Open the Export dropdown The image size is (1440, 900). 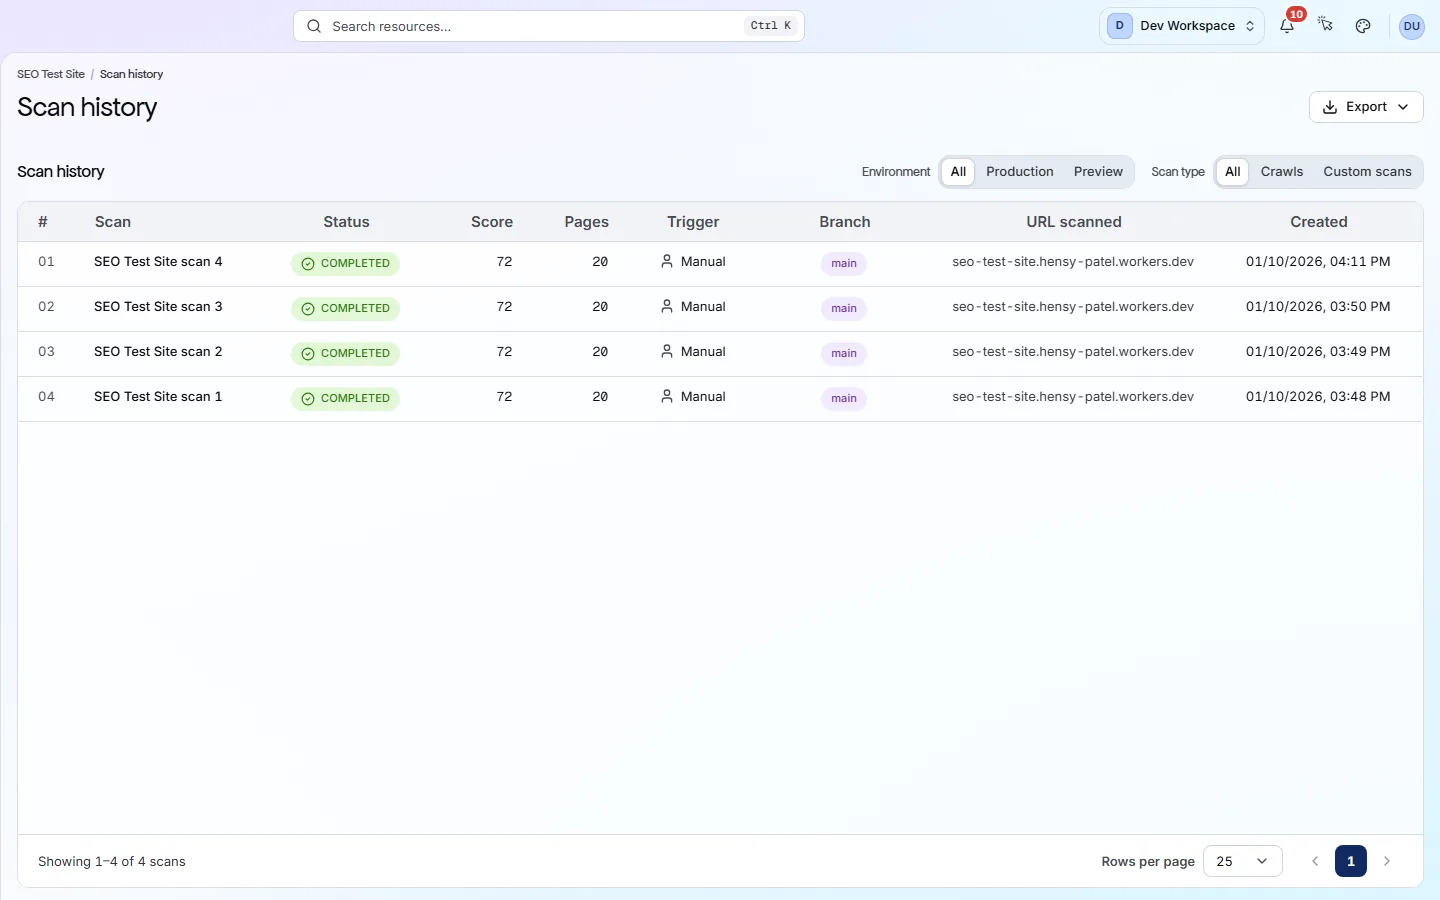(x=1366, y=107)
